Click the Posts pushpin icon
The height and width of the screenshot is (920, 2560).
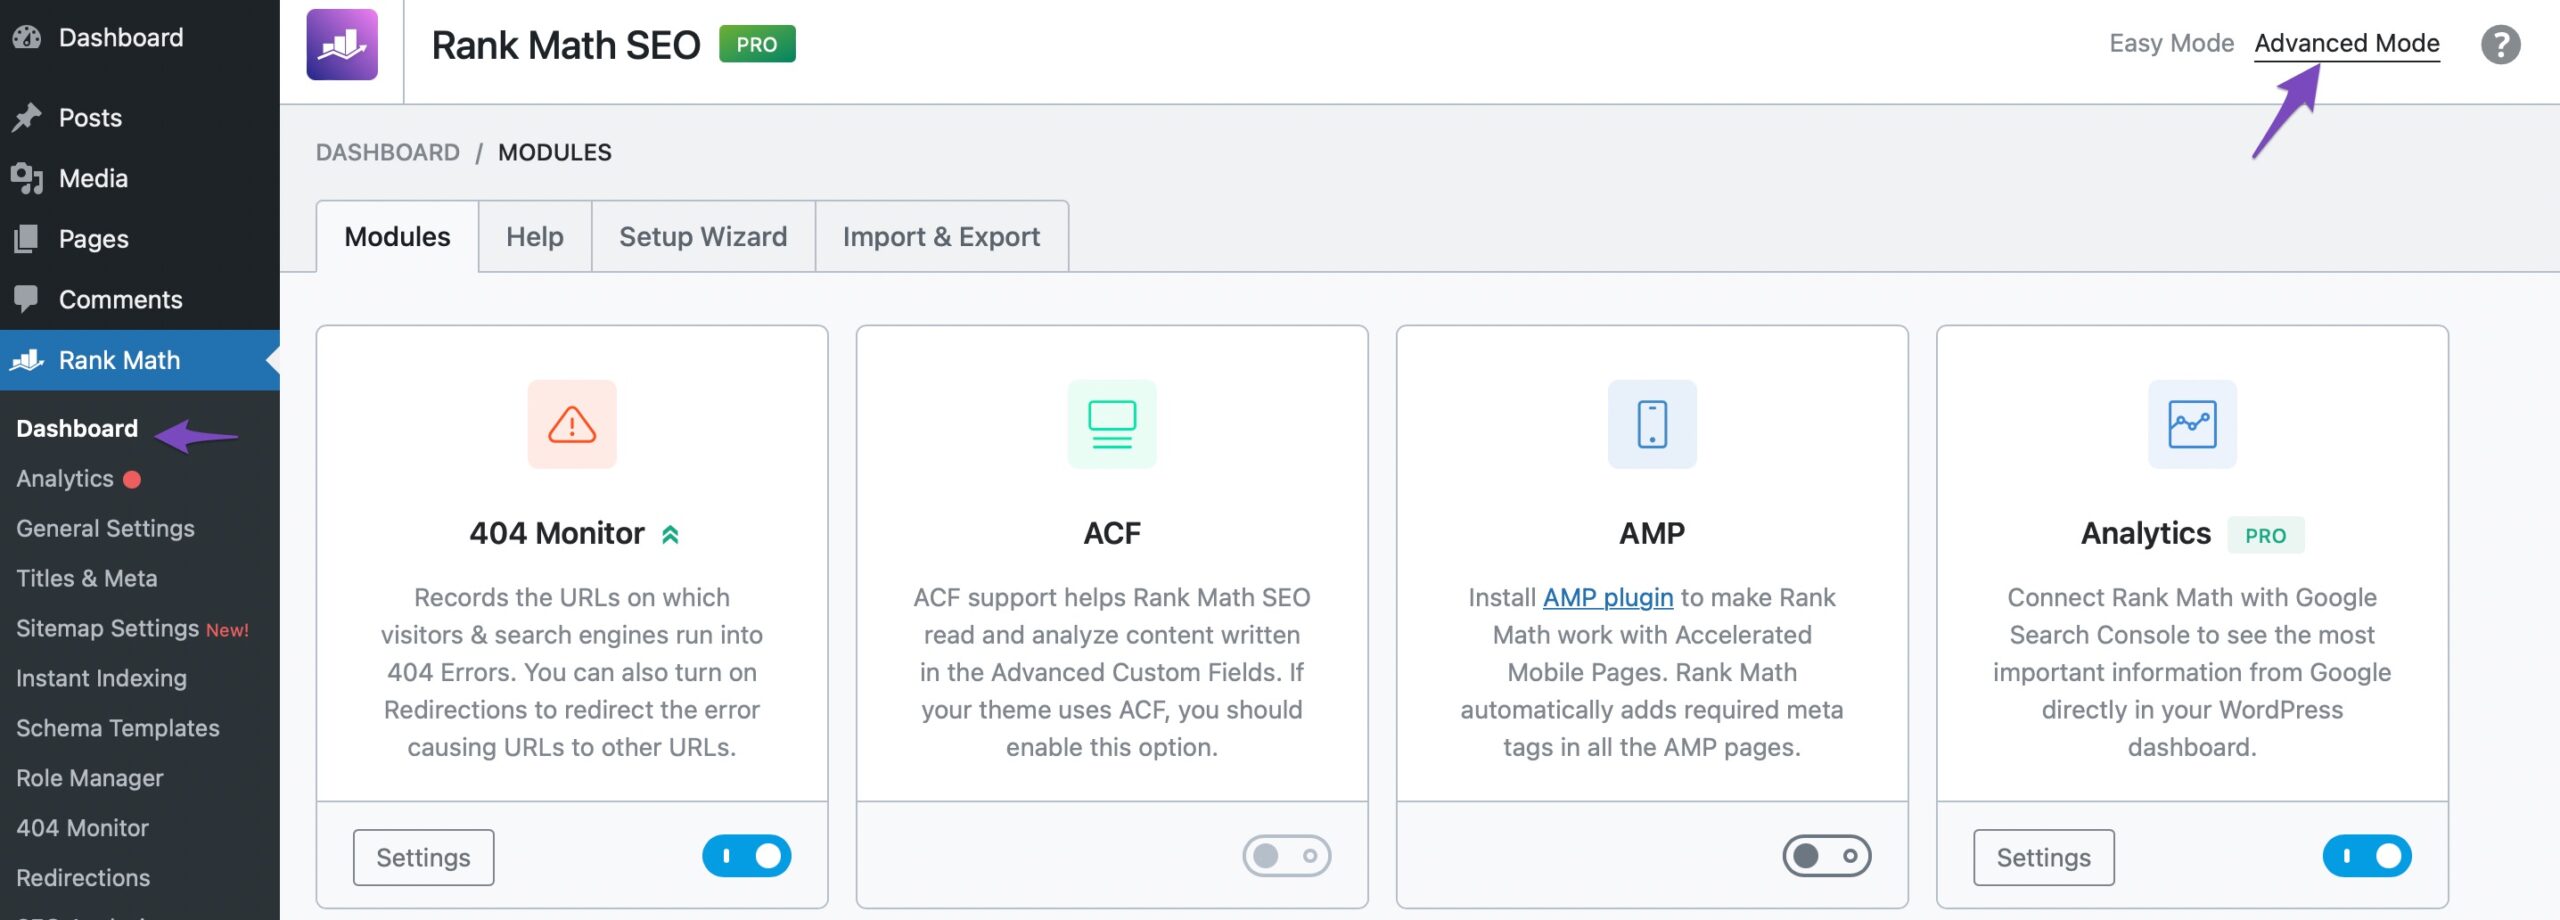click(27, 118)
